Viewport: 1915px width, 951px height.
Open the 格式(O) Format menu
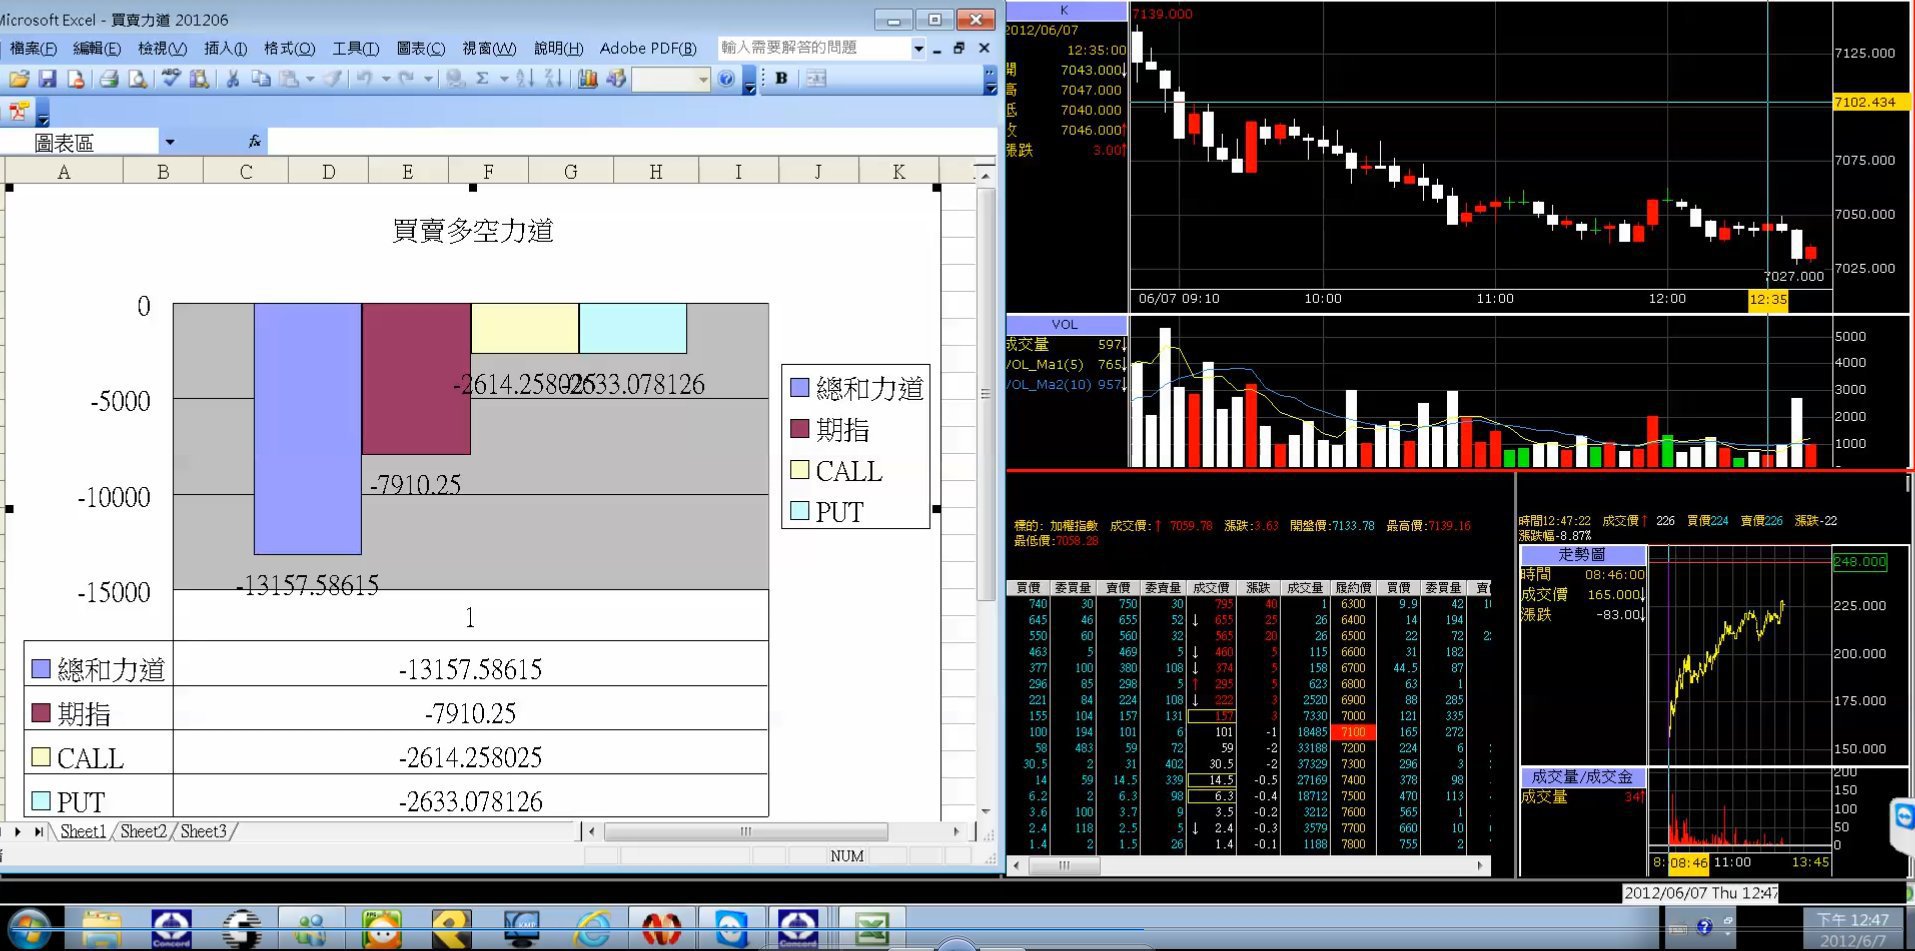coord(289,48)
